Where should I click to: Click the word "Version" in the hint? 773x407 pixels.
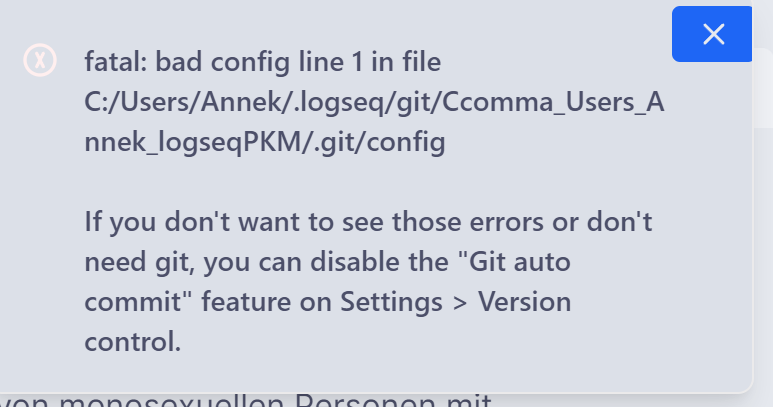pyautogui.click(x=525, y=301)
